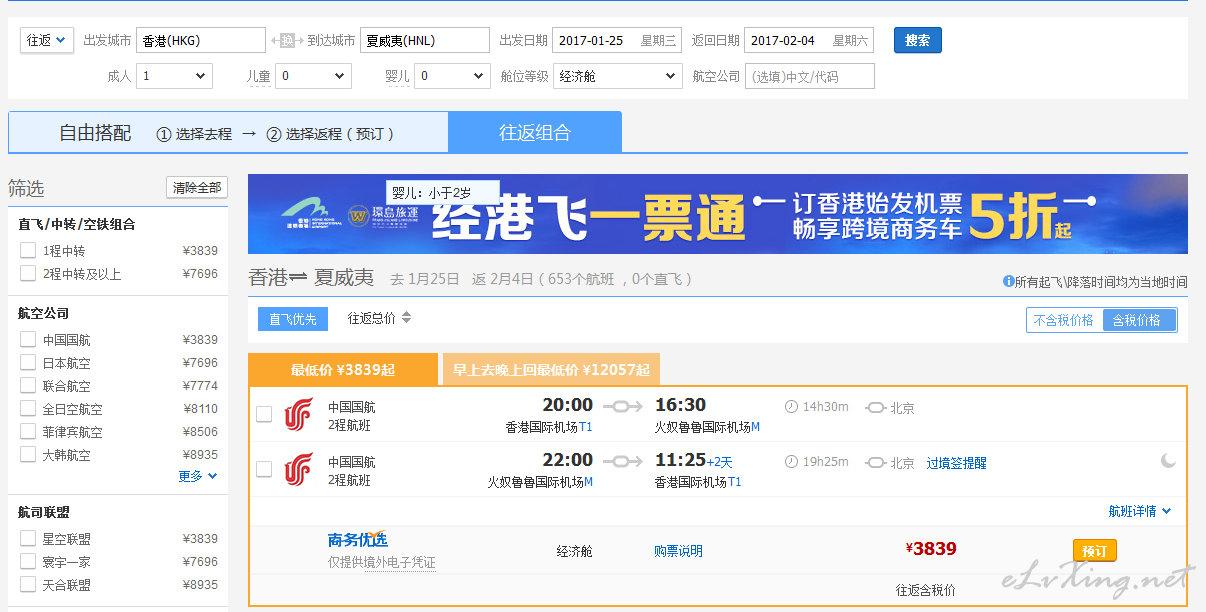Screen dimensions: 1206x612
Task: Sort by 直飞优先
Action: pos(293,319)
